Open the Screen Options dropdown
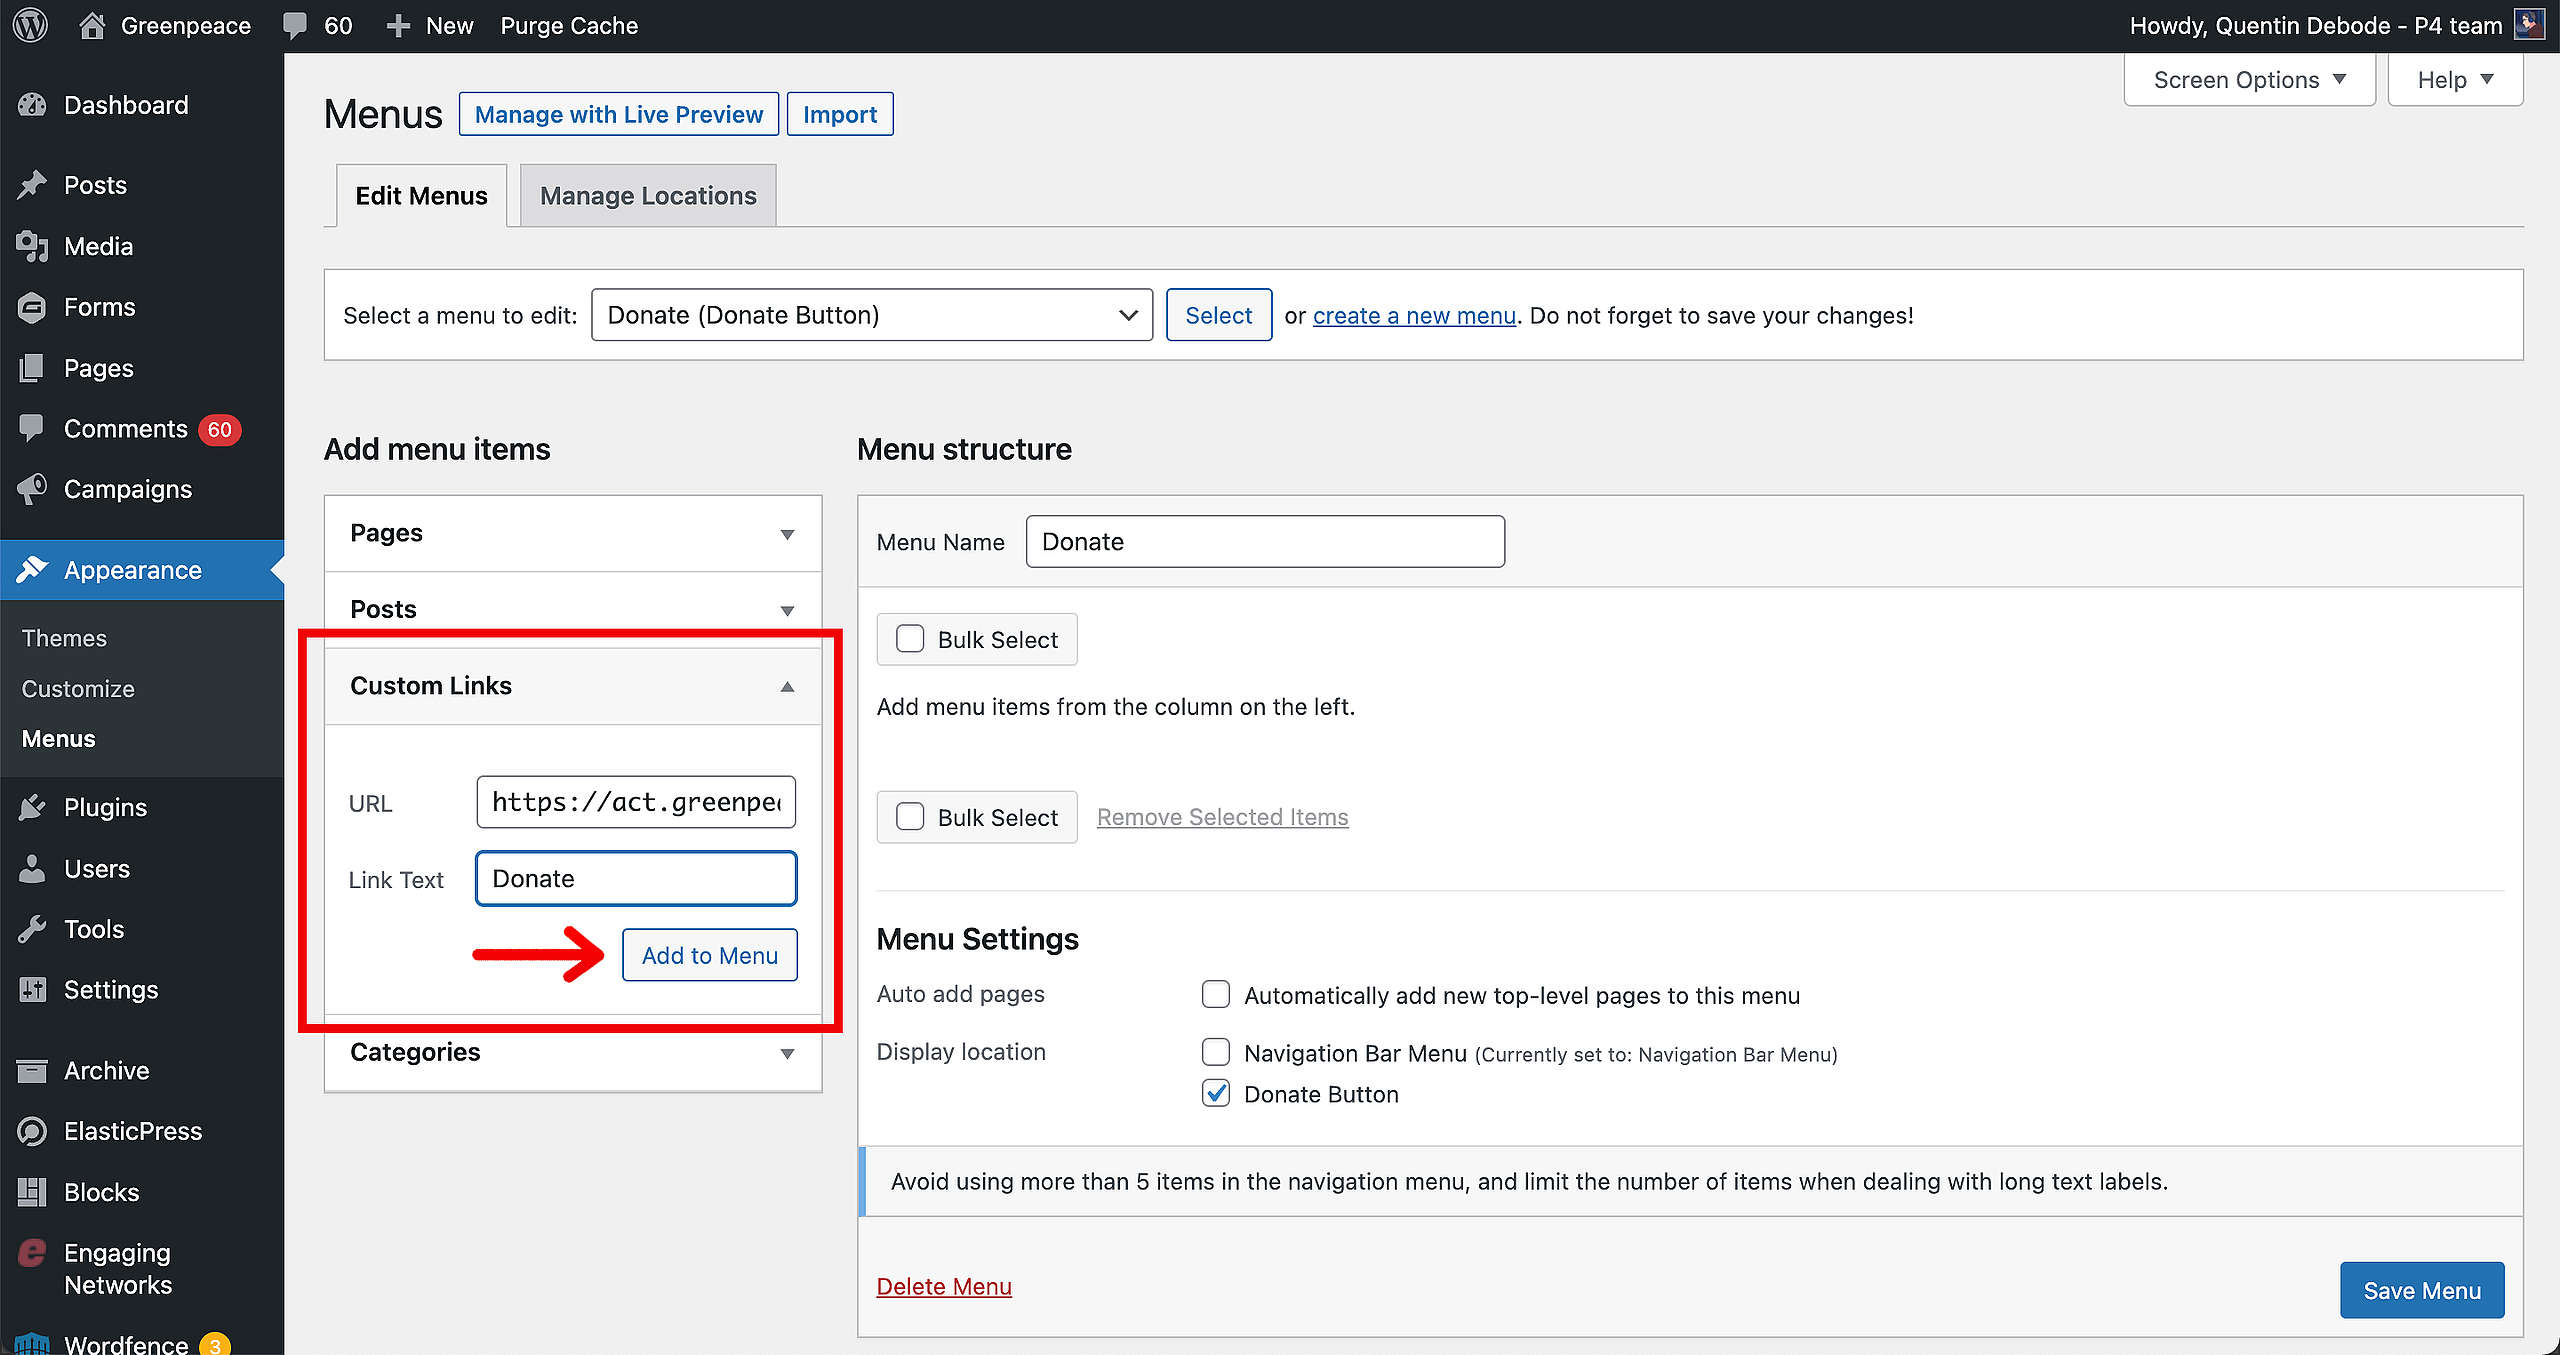Viewport: 2560px width, 1355px height. point(2249,80)
